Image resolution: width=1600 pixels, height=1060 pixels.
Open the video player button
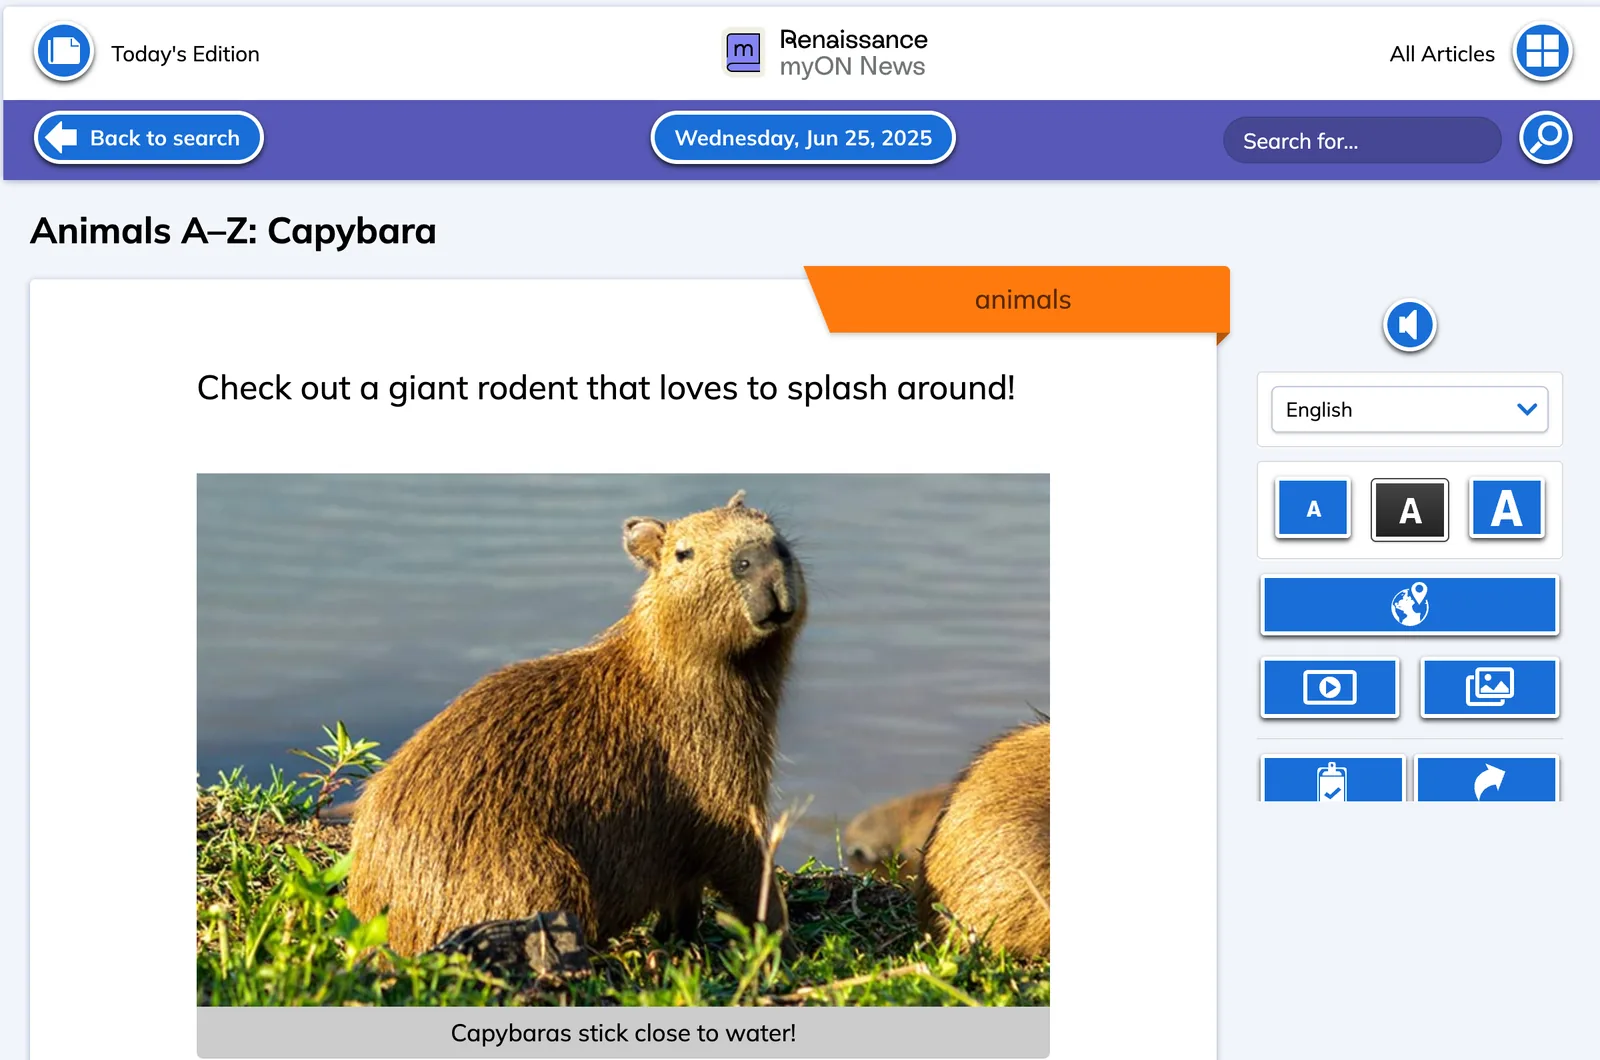pos(1330,687)
